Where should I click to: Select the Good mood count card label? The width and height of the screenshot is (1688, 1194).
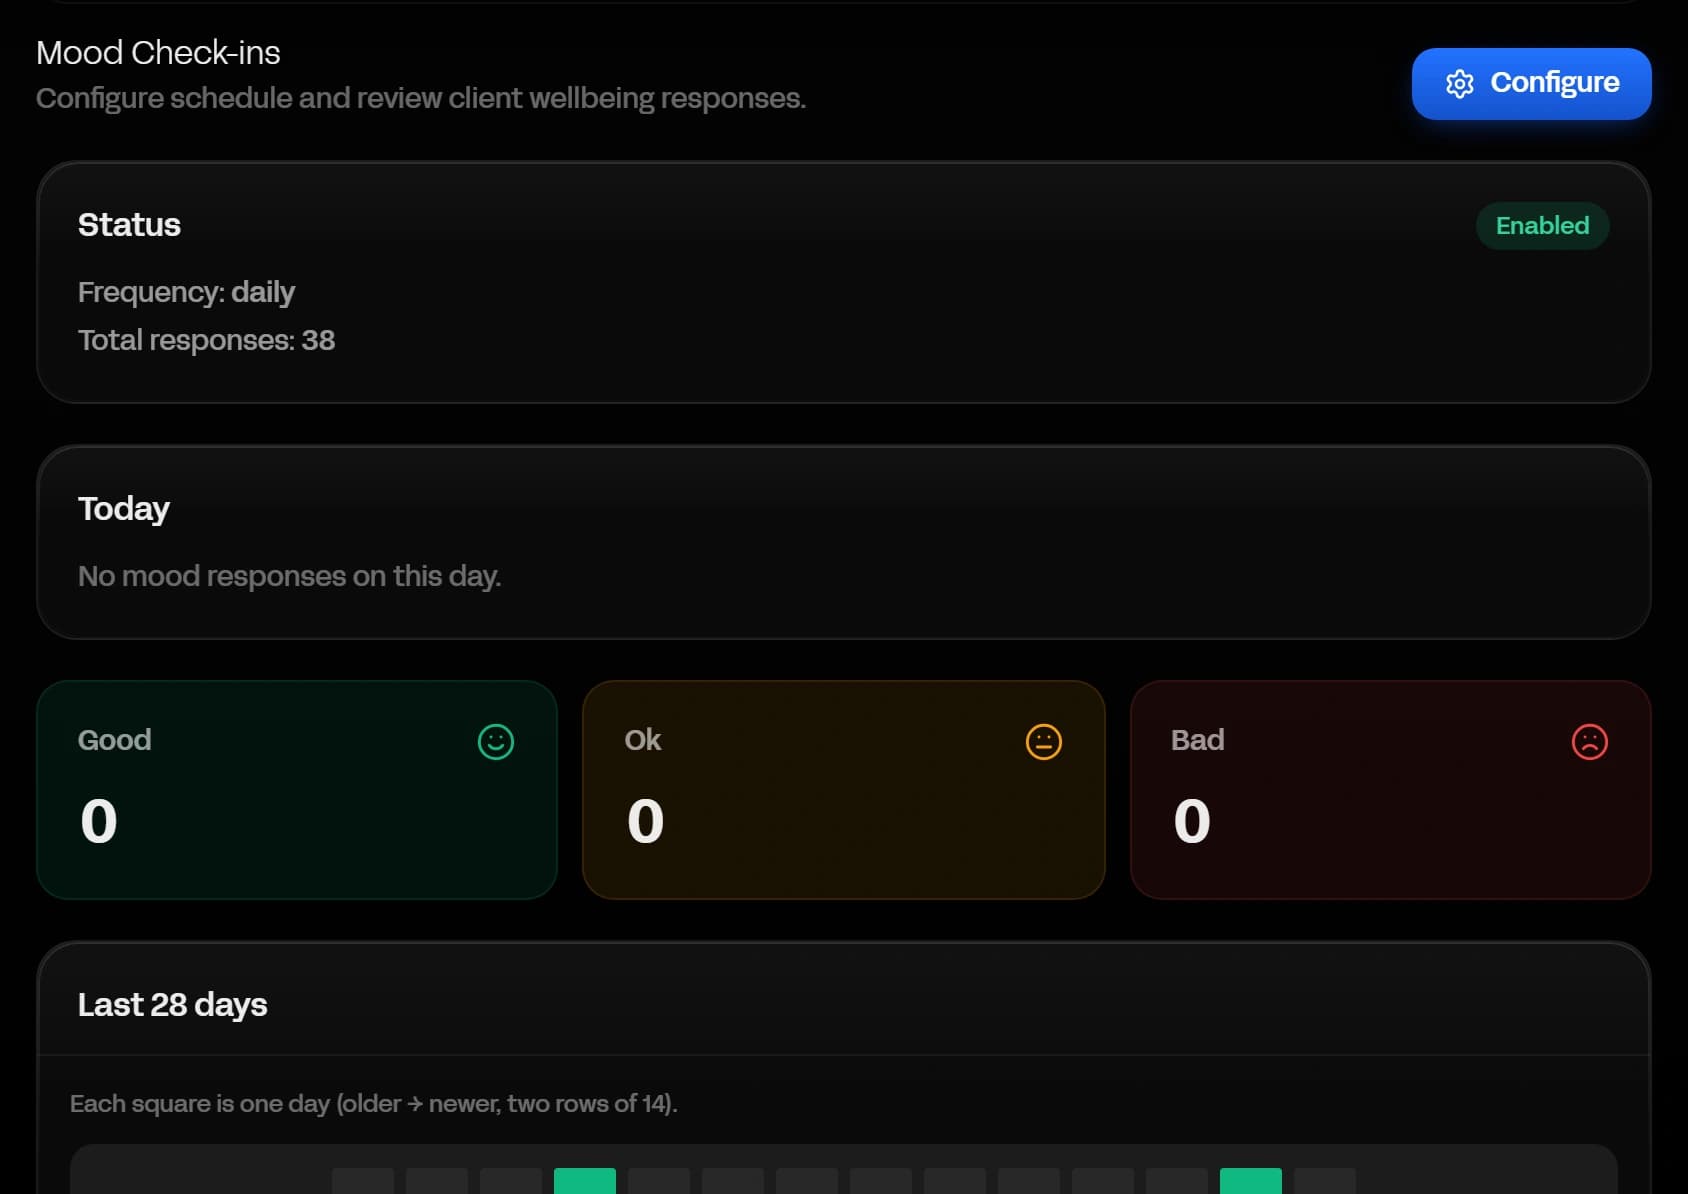click(115, 740)
